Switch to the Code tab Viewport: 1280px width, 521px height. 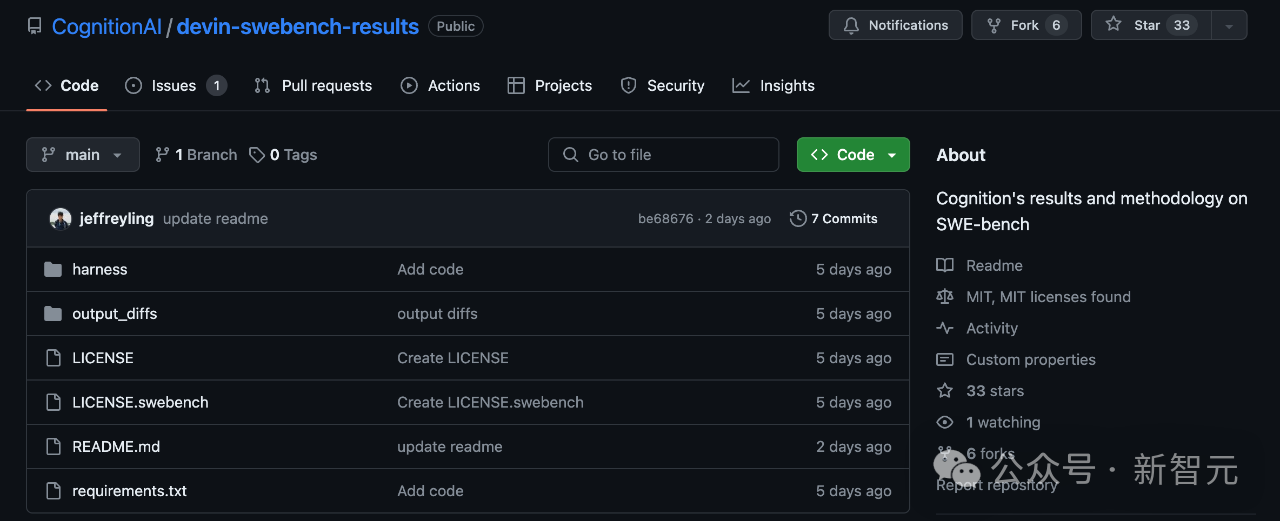coord(67,86)
